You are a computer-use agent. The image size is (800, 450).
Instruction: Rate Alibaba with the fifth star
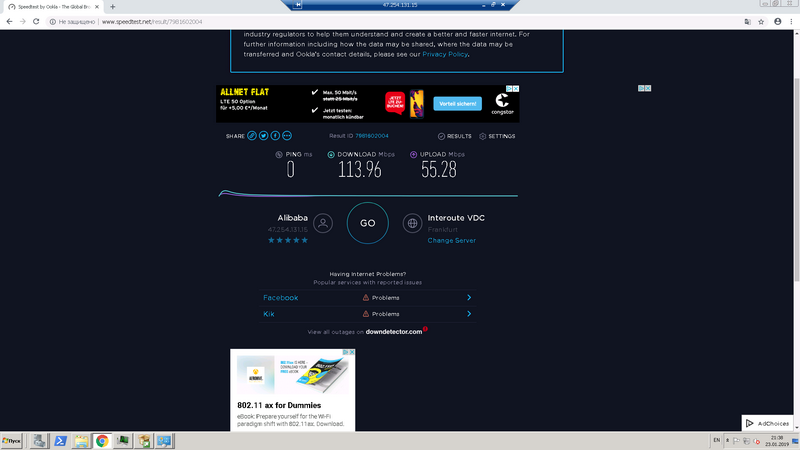tap(305, 240)
